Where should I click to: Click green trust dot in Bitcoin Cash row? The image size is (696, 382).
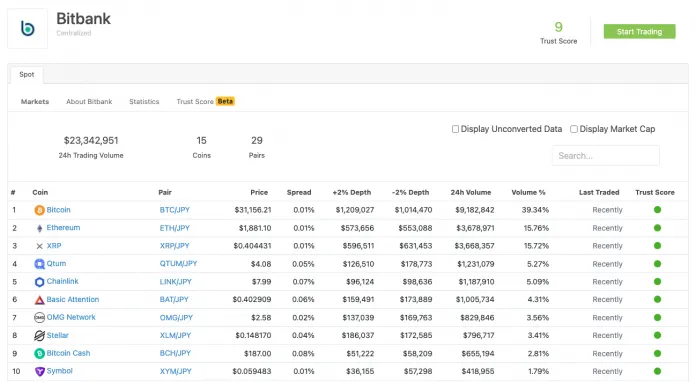point(657,354)
